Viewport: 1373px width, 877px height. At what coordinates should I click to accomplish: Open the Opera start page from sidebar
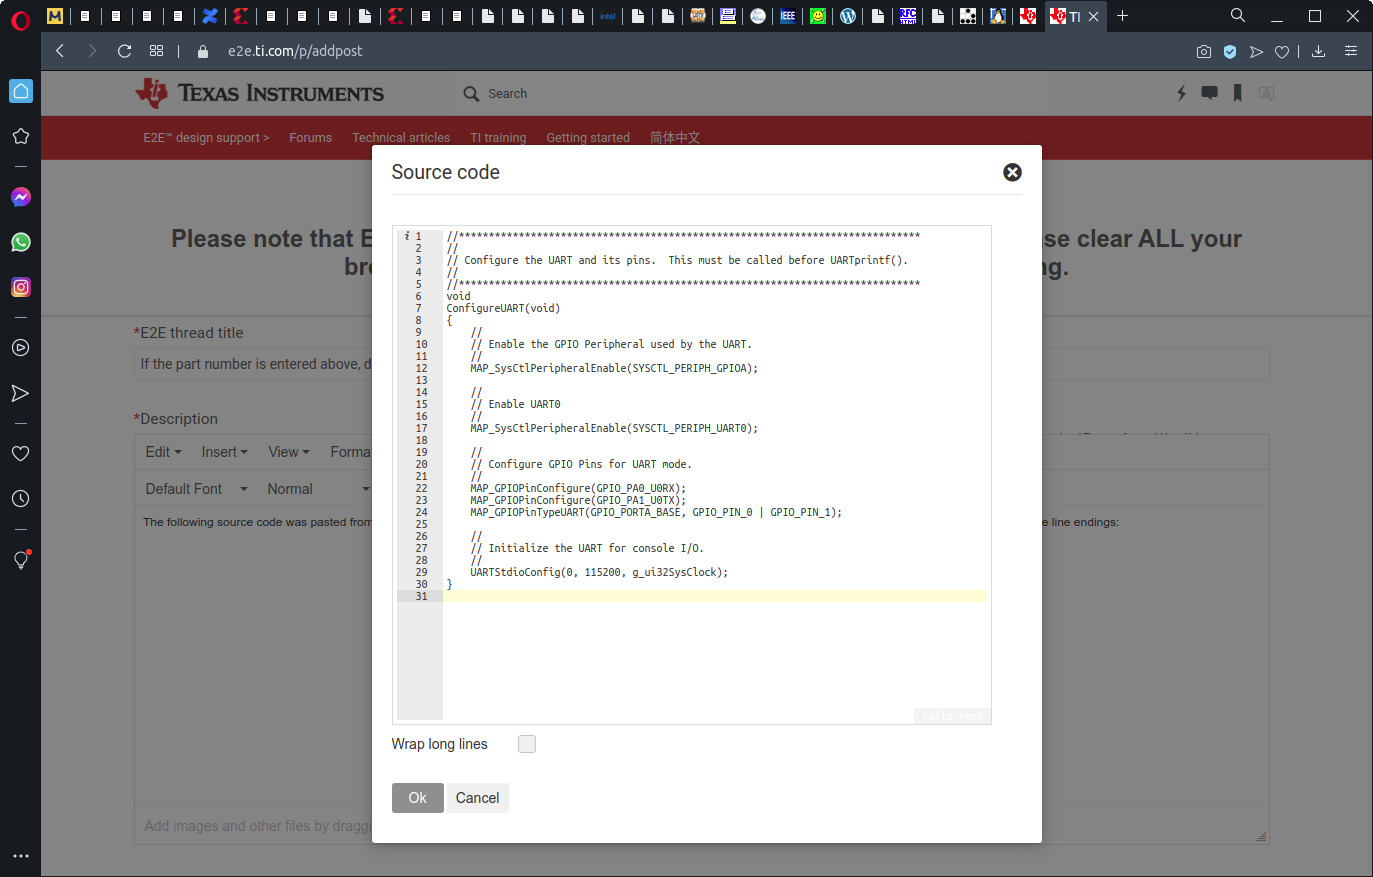pyautogui.click(x=20, y=91)
